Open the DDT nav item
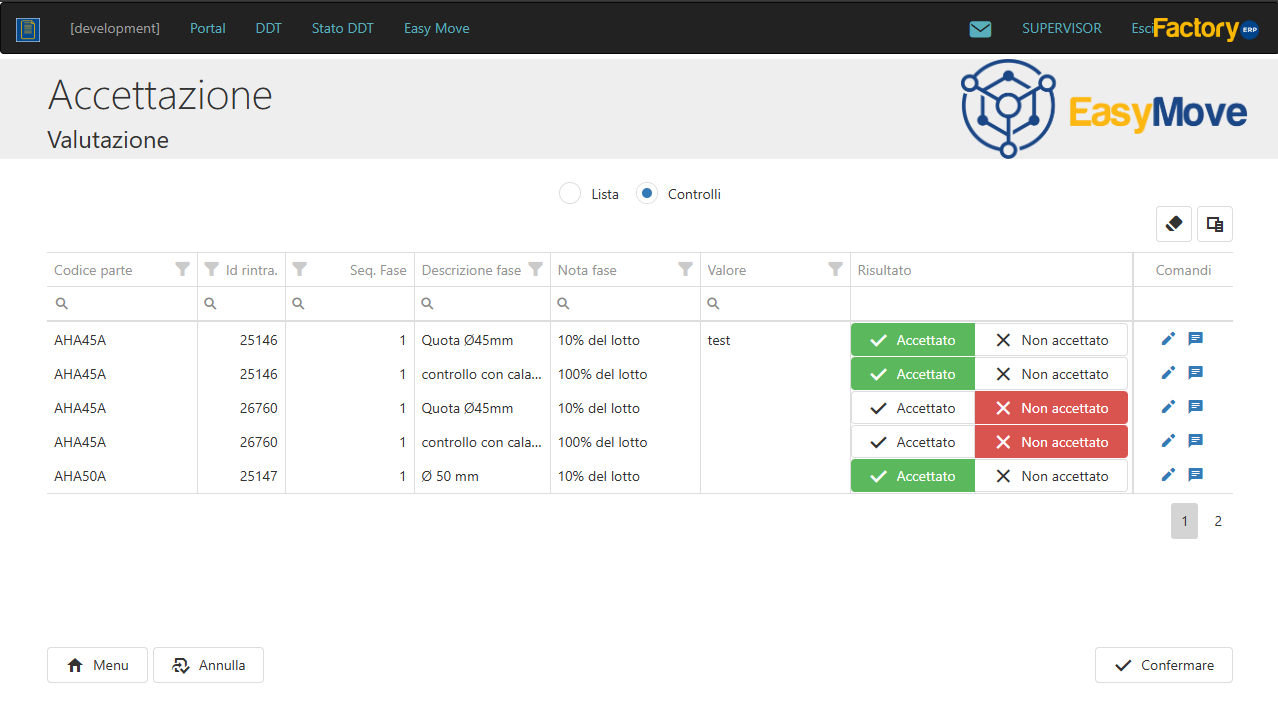1278x722 pixels. coord(269,28)
